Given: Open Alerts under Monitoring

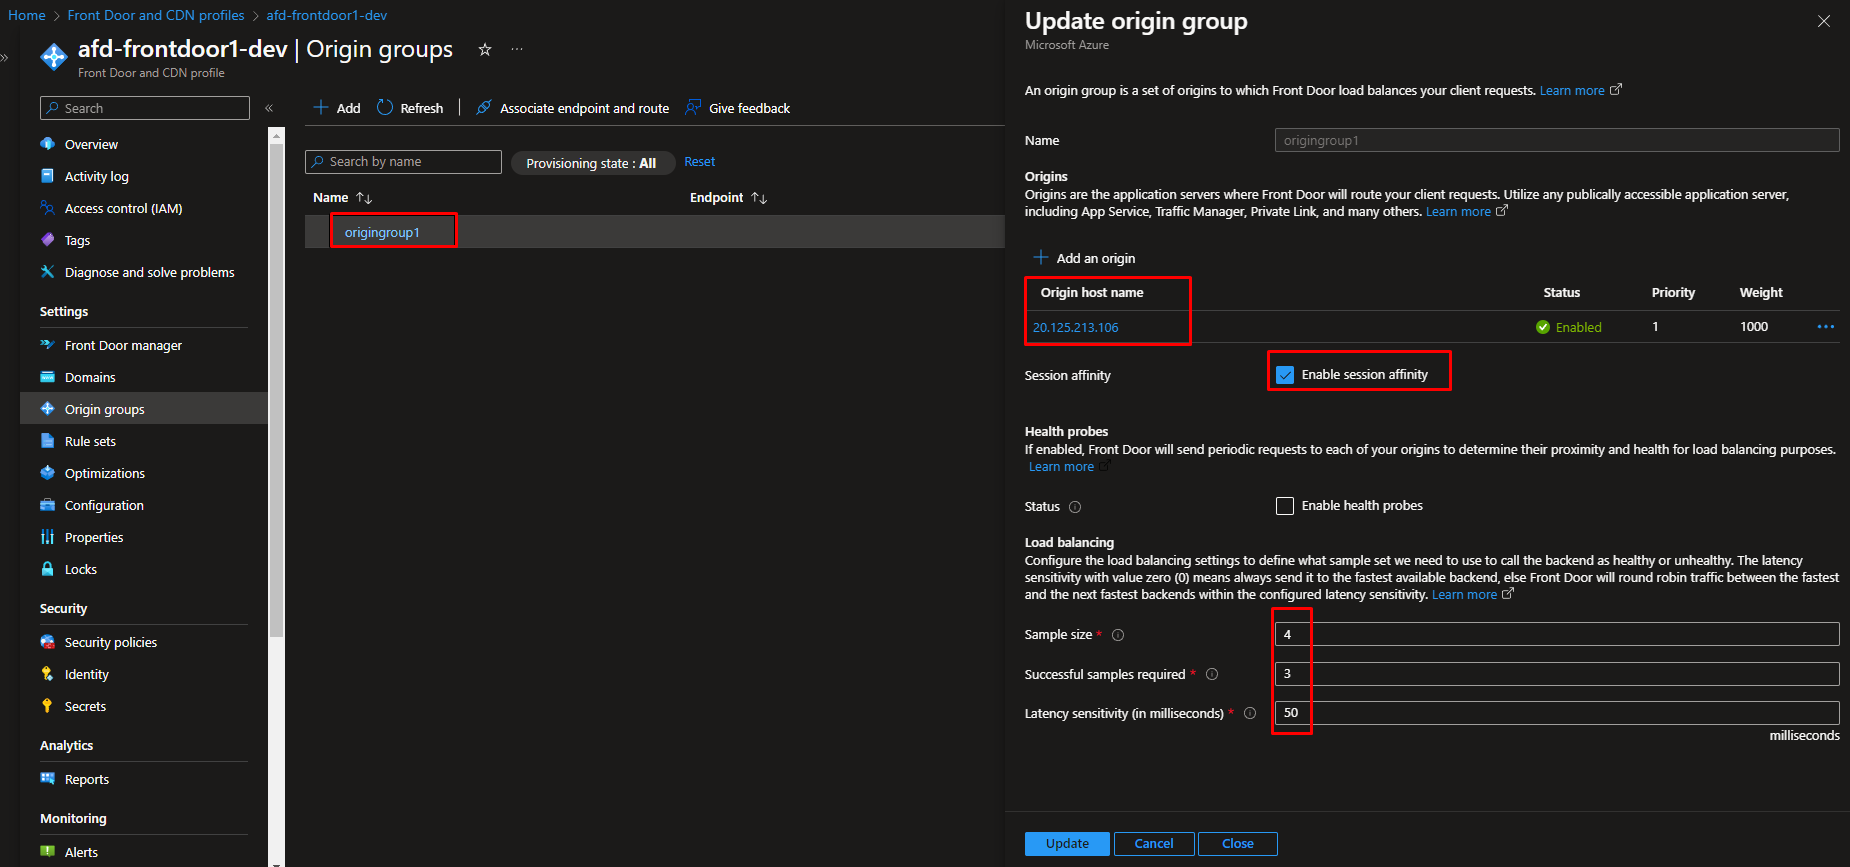Looking at the screenshot, I should [81, 852].
